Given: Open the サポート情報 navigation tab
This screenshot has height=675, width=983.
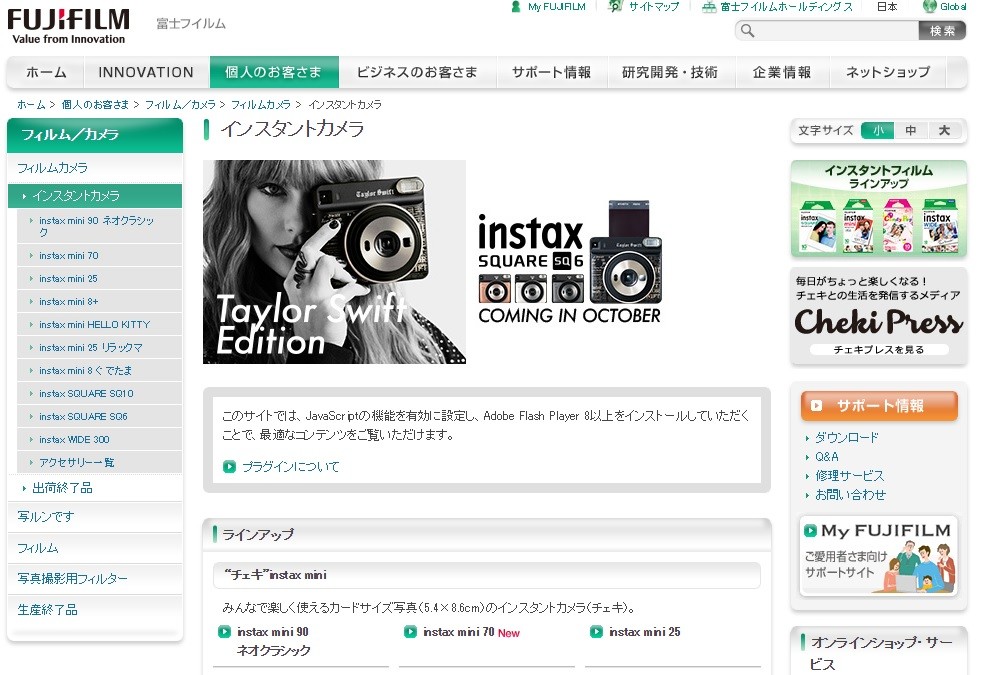Looking at the screenshot, I should pos(551,72).
